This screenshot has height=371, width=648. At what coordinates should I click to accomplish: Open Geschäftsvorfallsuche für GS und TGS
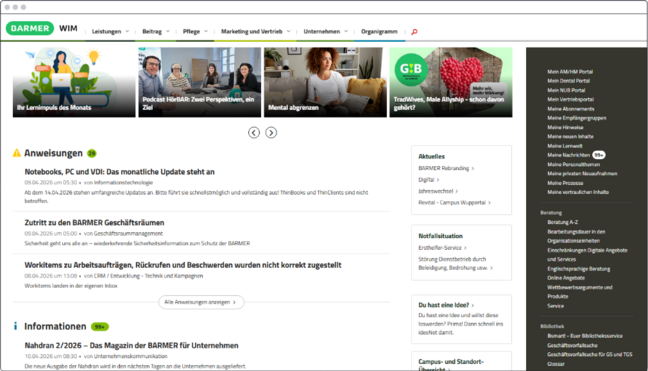click(x=589, y=354)
